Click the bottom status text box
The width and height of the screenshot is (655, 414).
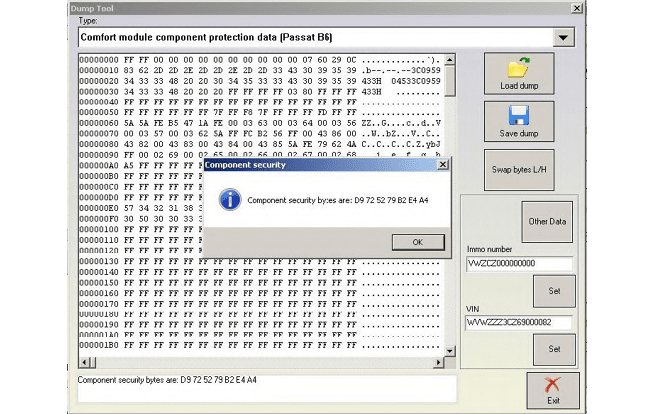tap(265, 389)
